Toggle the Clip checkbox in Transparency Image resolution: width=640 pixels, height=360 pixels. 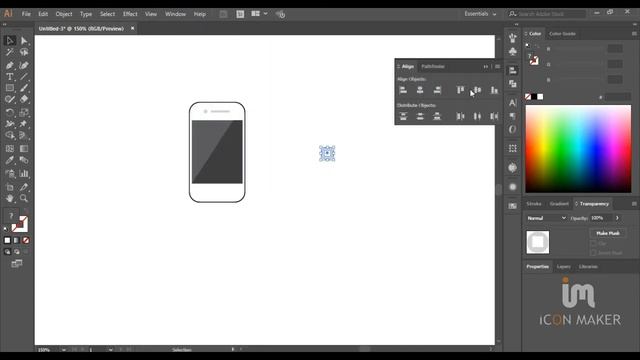(593, 244)
